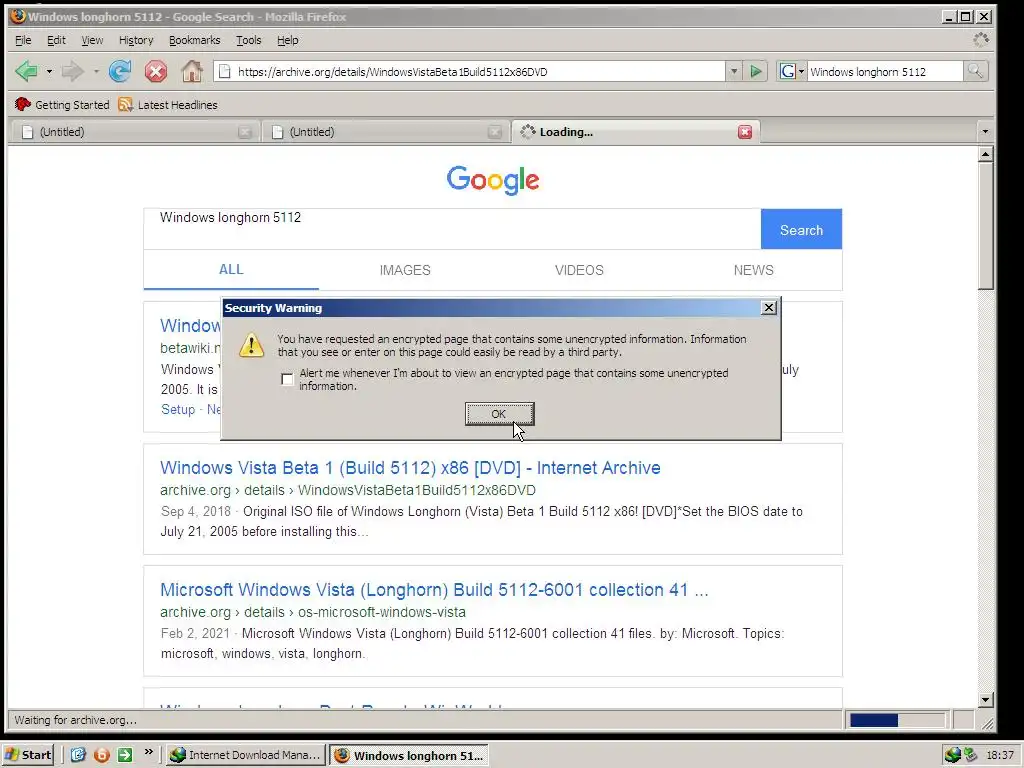
Task: Click the address bar URL field
Action: point(470,71)
